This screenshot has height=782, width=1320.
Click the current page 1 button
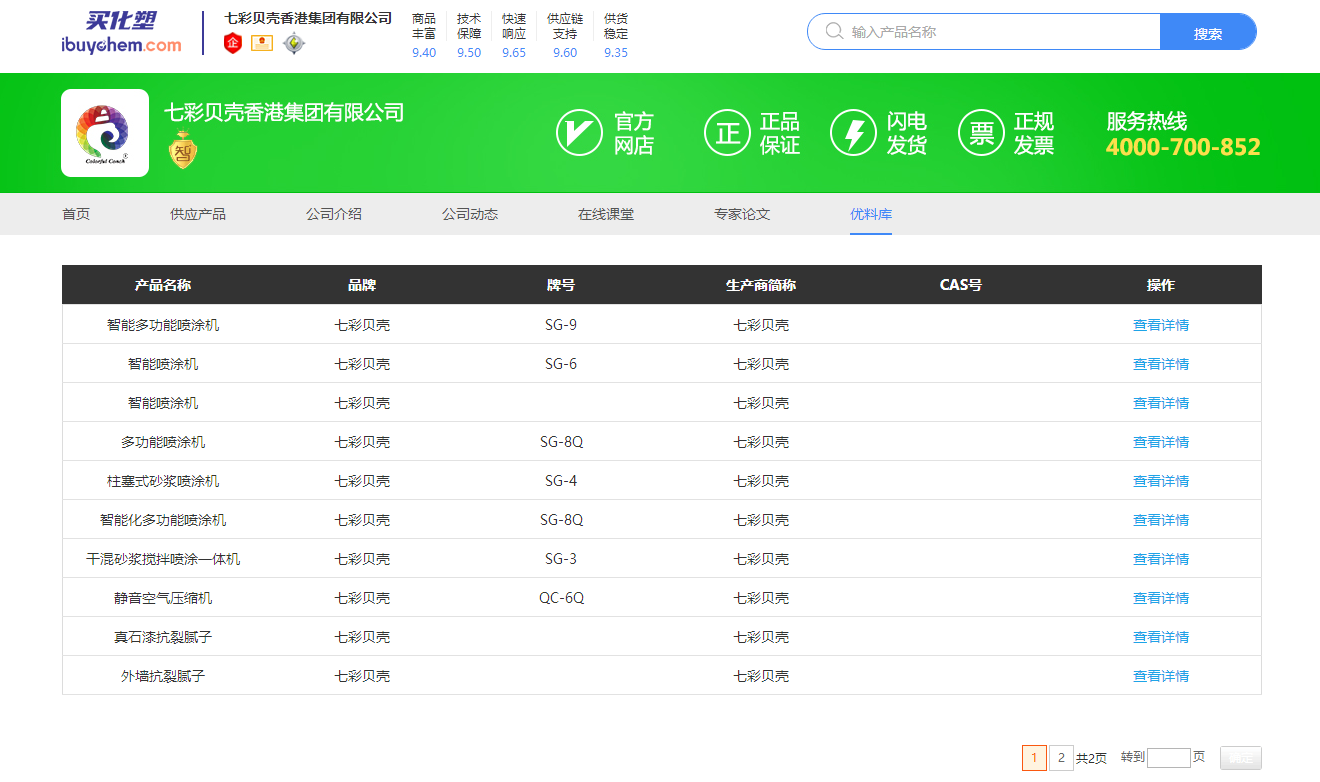[x=1034, y=758]
